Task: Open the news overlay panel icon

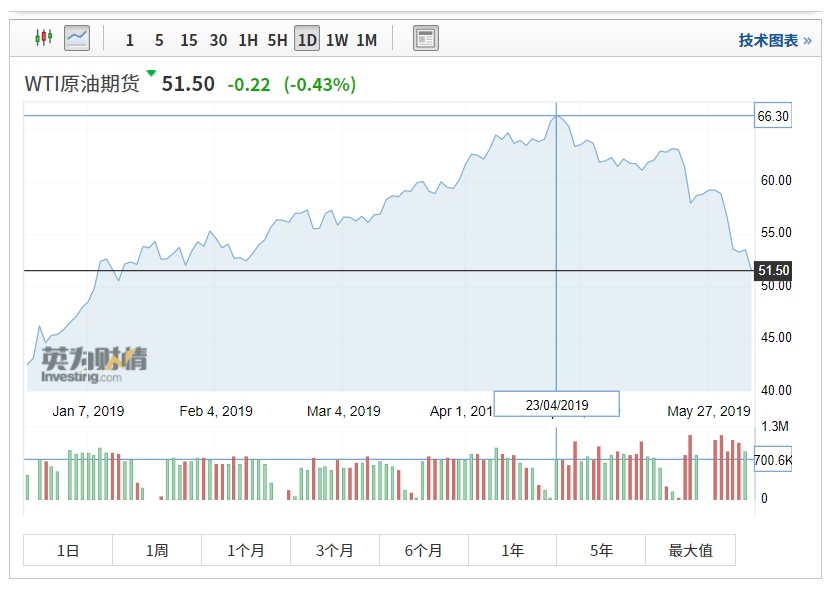Action: 426,39
